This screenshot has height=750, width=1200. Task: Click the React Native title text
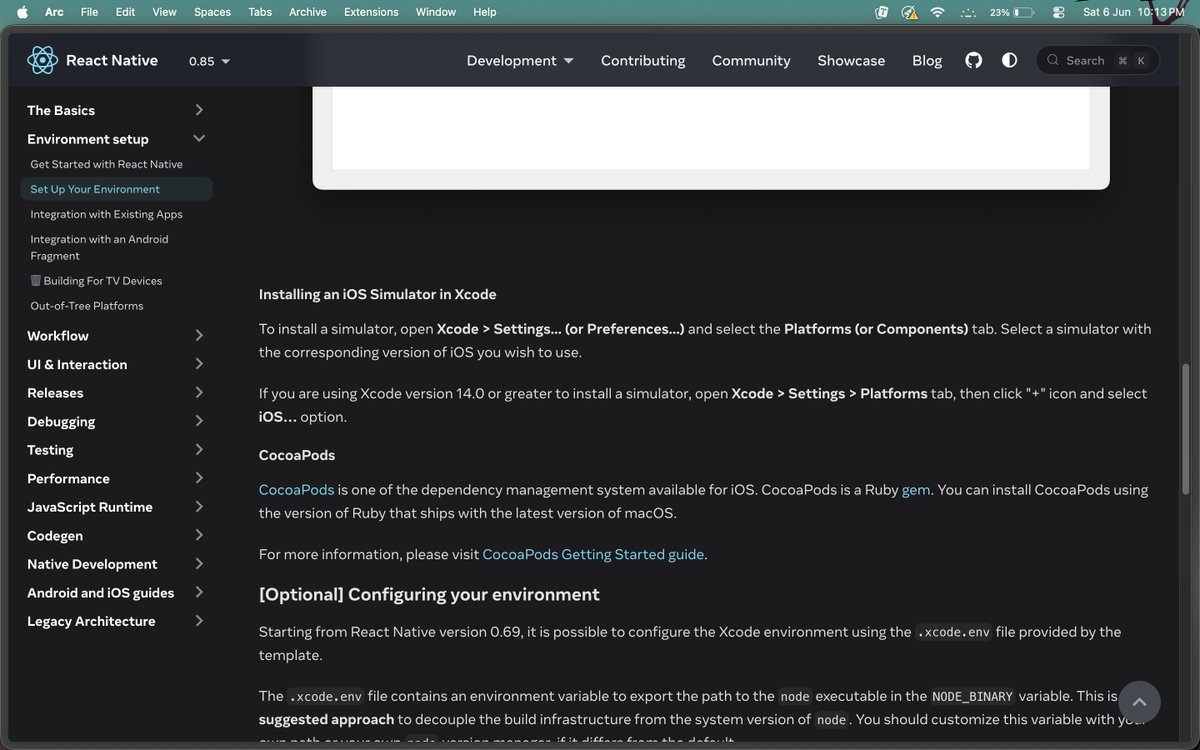click(112, 60)
